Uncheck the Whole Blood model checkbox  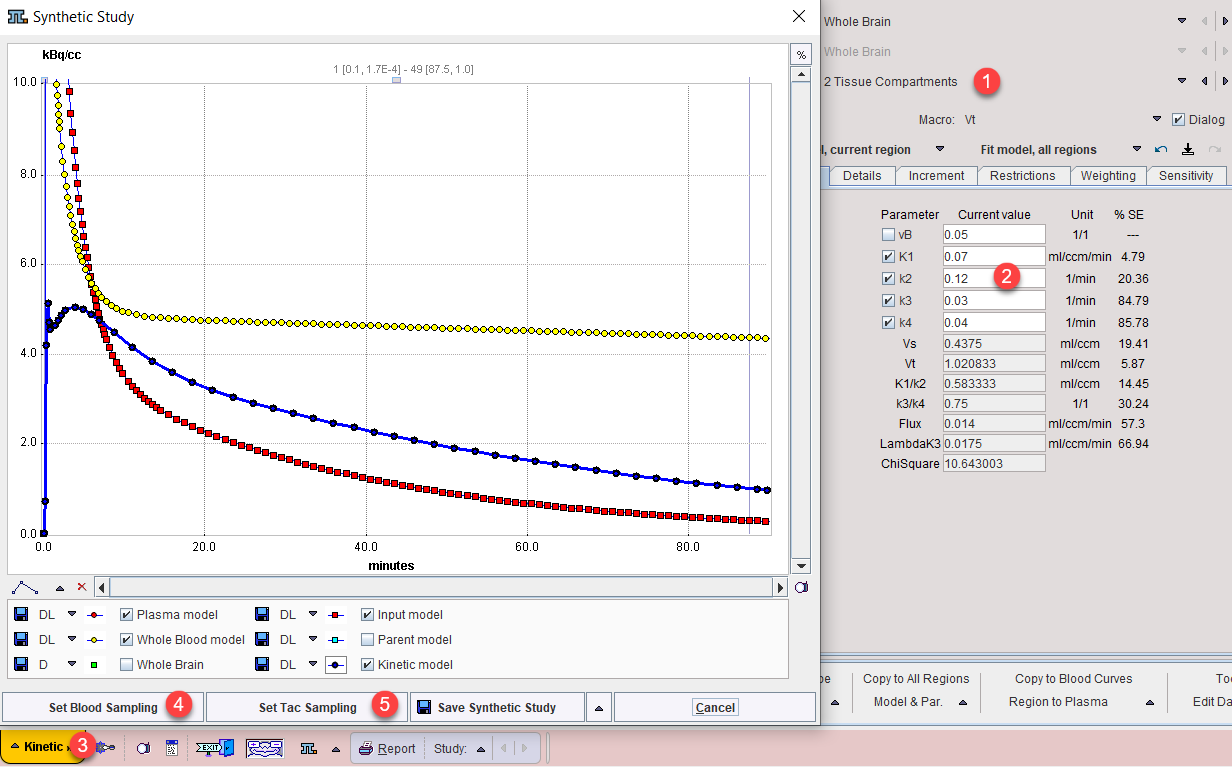click(x=127, y=640)
